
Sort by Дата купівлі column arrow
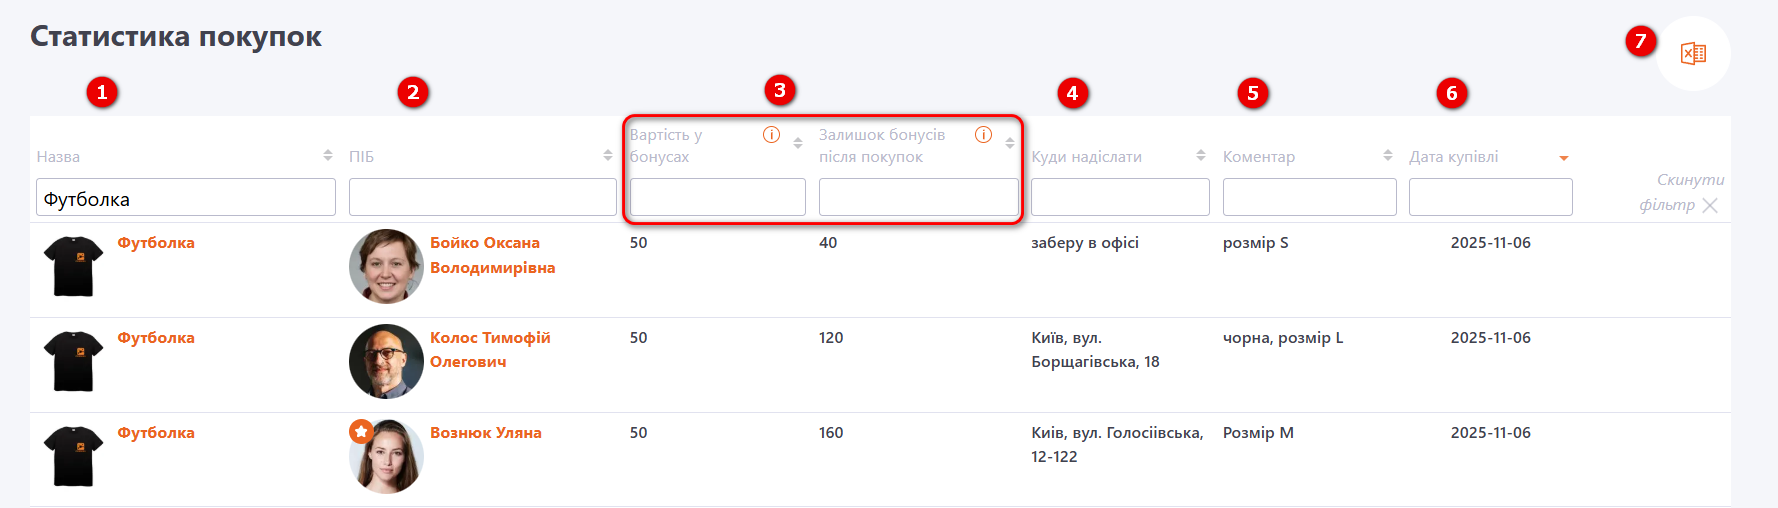(x=1564, y=158)
